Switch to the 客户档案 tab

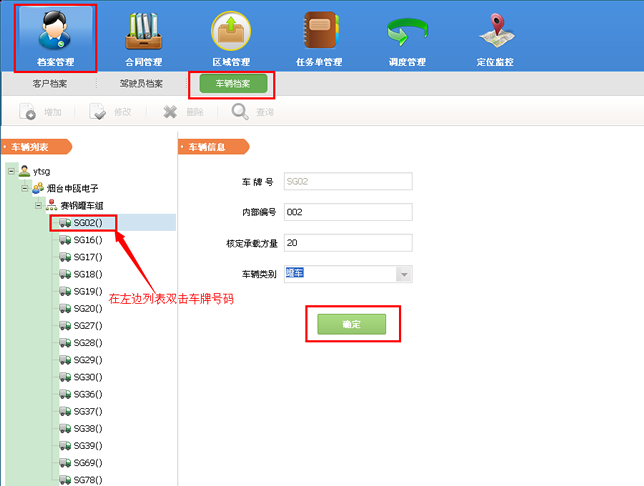pos(49,84)
